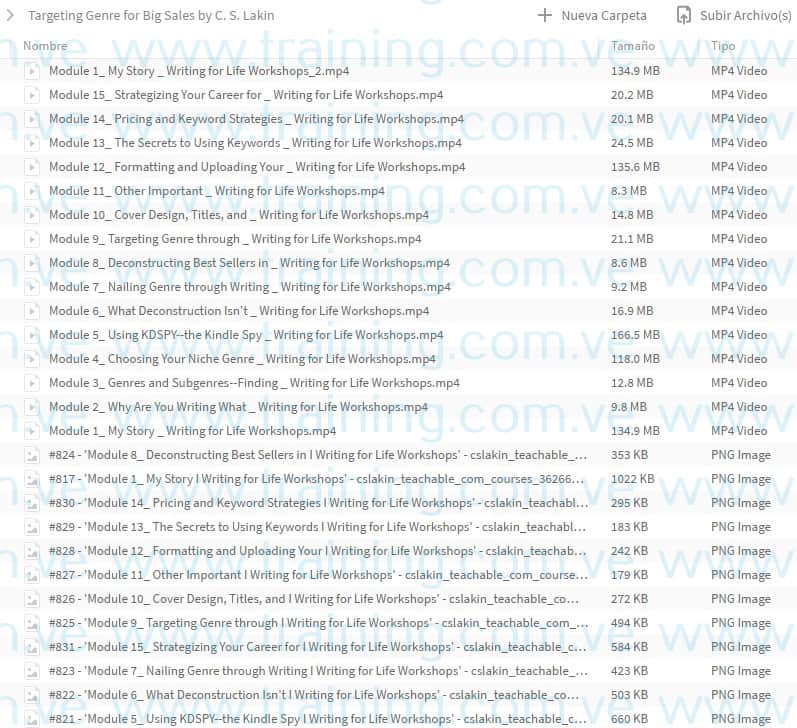Click video icon of Module 3 Genres Subgenres mp4

pyautogui.click(x=32, y=383)
